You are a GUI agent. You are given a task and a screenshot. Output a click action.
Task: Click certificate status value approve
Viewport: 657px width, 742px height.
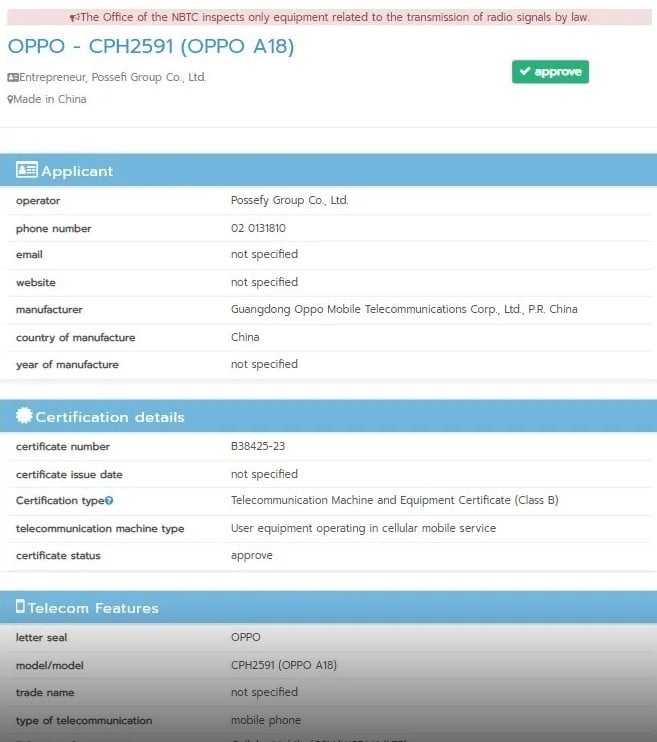[251, 556]
